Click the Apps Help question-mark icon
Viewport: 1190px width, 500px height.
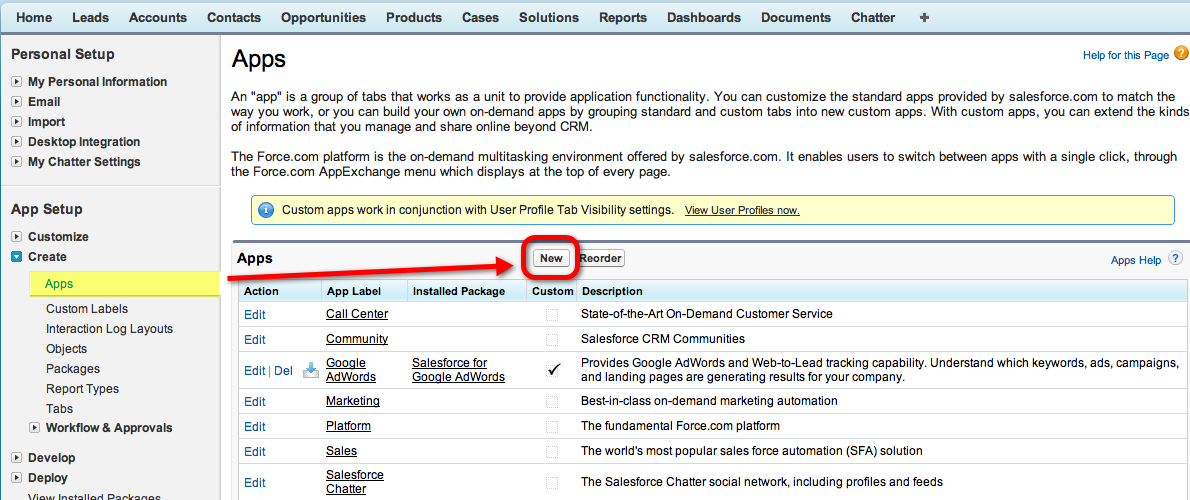click(x=1176, y=259)
